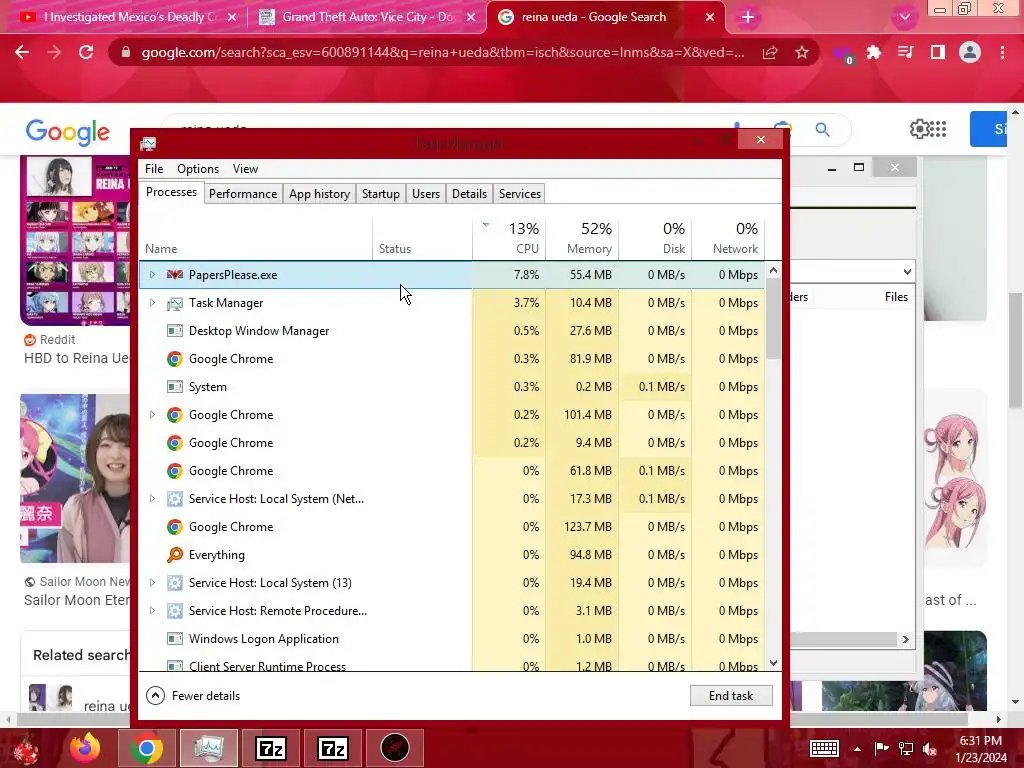This screenshot has width=1024, height=768.
Task: Select the PapersPlease.exe process icon
Action: click(x=174, y=275)
